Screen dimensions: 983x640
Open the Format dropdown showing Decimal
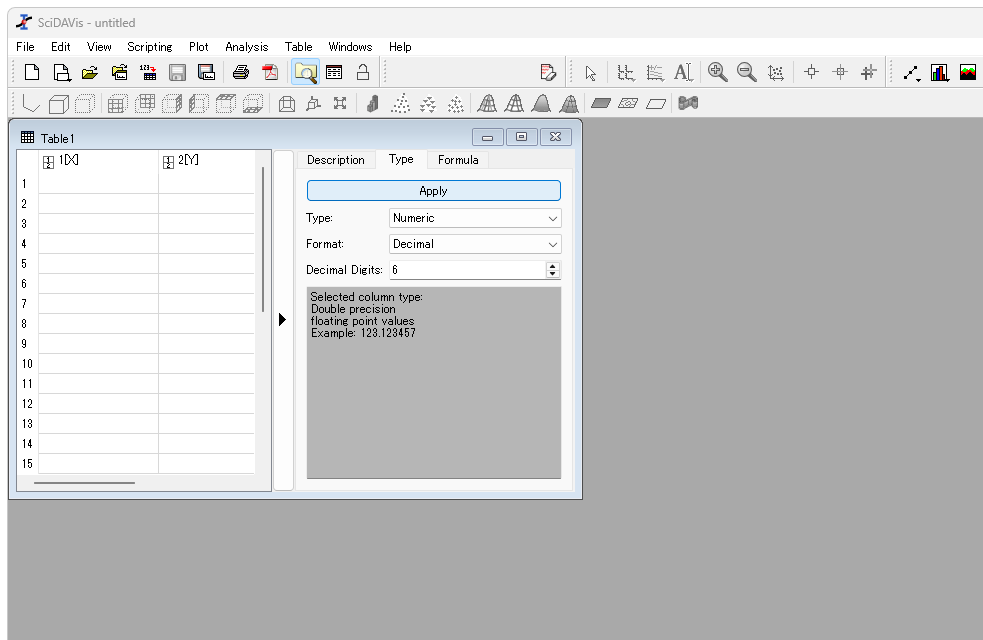coord(475,244)
